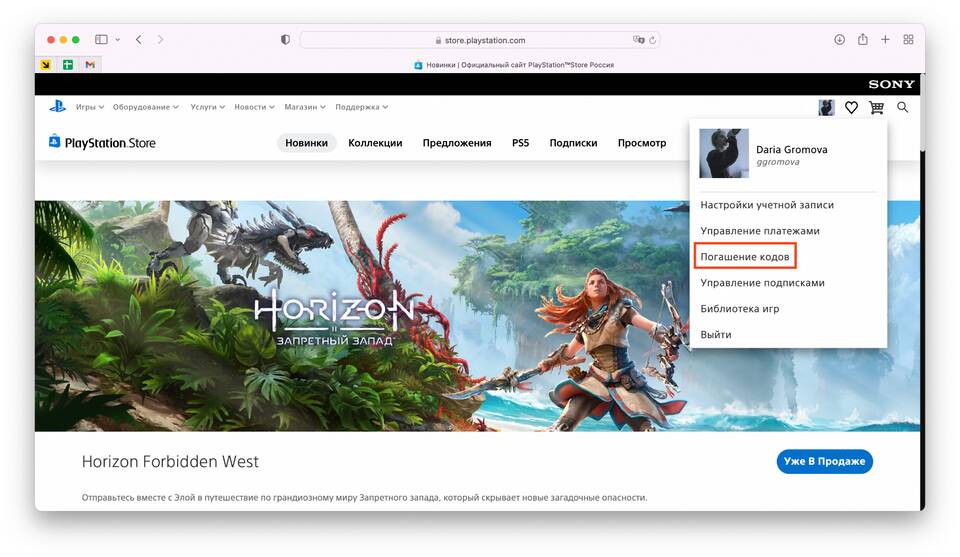Click Daria Gromova profile picture in menu
This screenshot has width=960, height=557.
(x=724, y=153)
